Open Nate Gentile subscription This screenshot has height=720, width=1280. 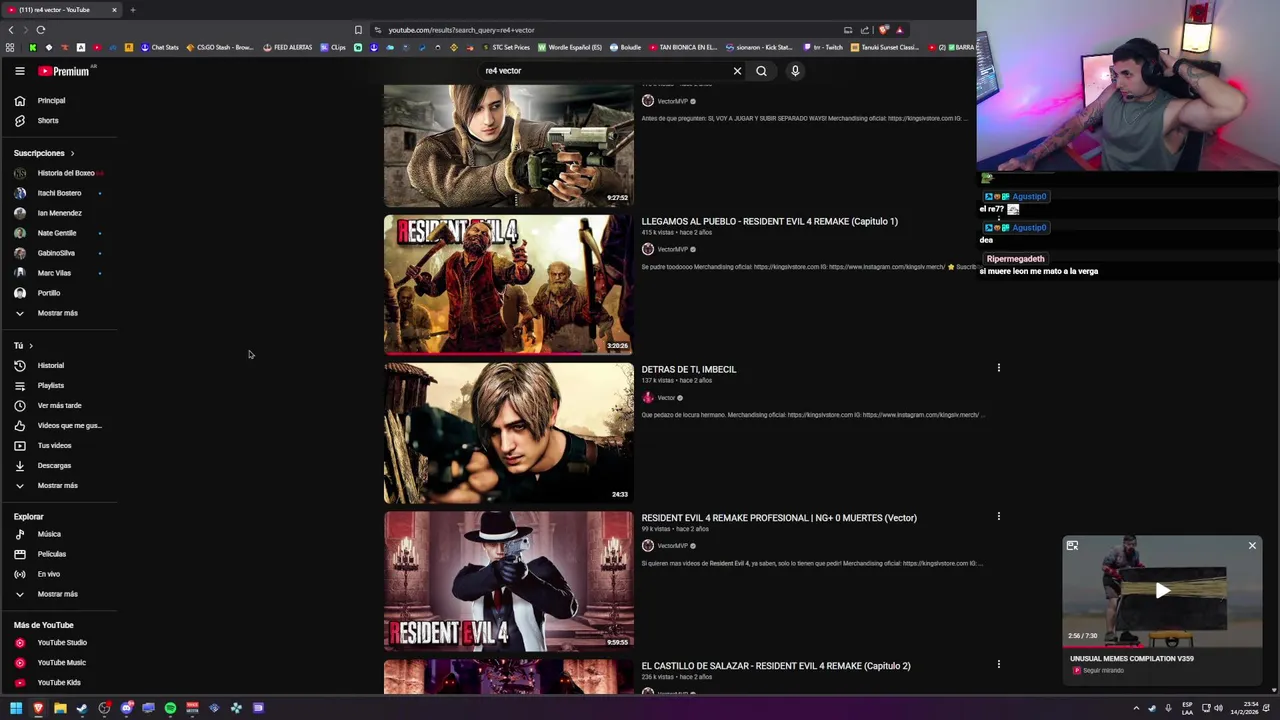pyautogui.click(x=59, y=233)
